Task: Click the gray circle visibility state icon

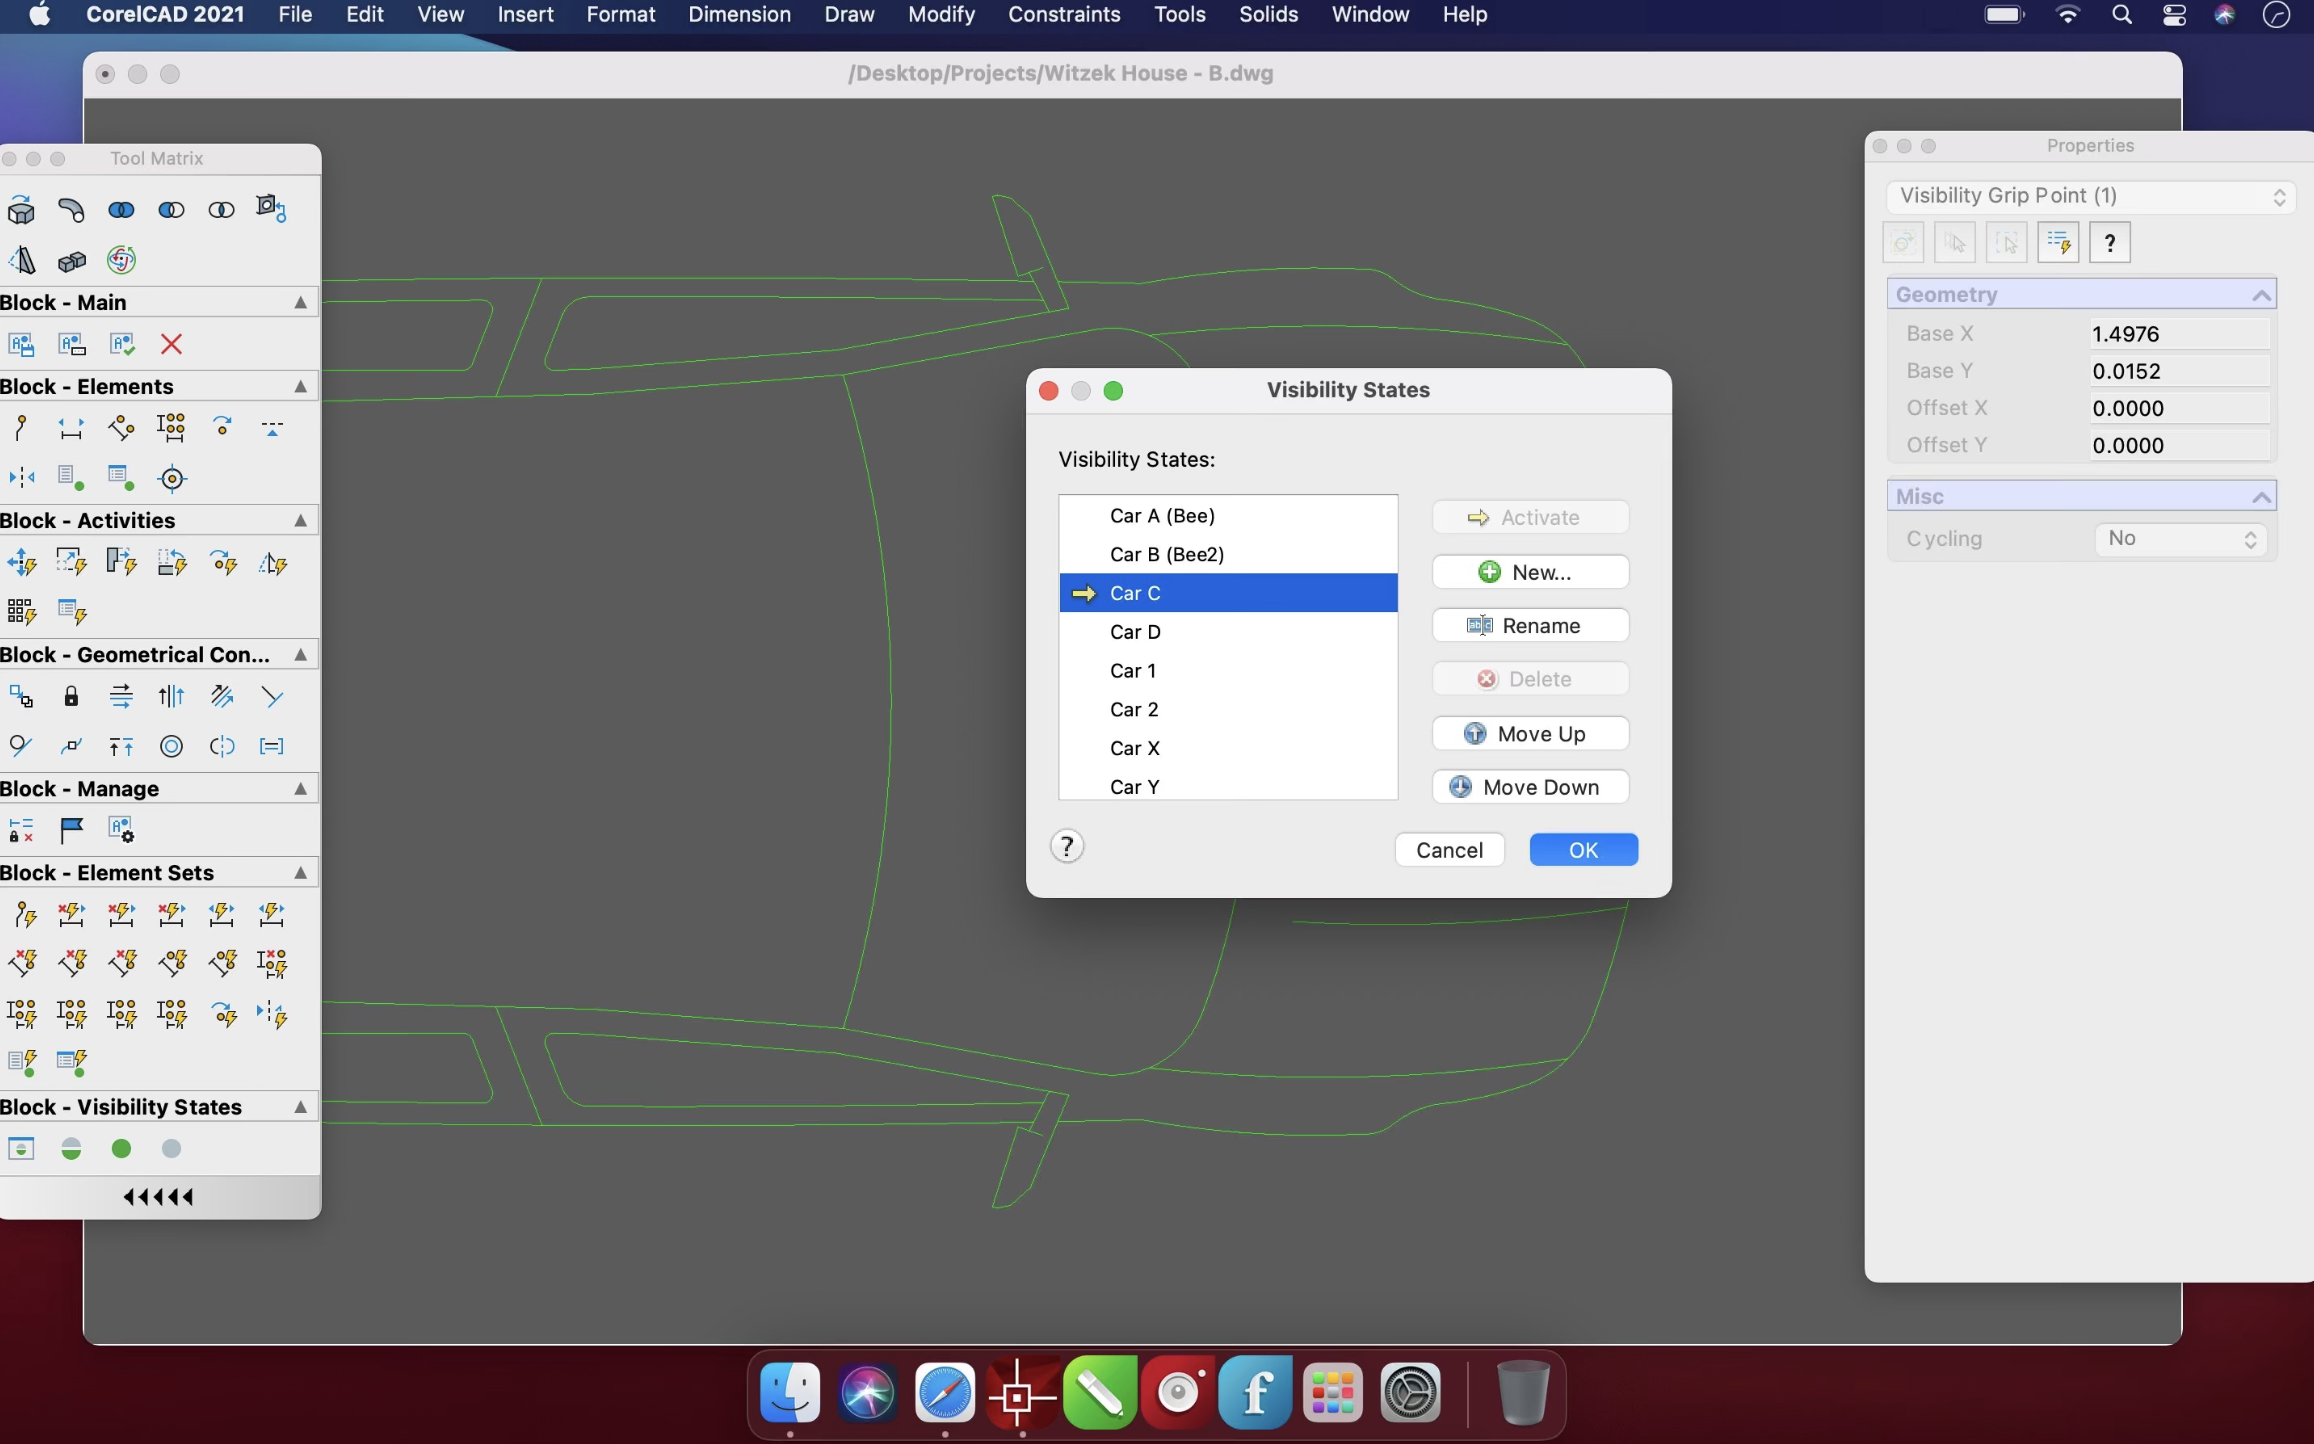Action: point(171,1149)
